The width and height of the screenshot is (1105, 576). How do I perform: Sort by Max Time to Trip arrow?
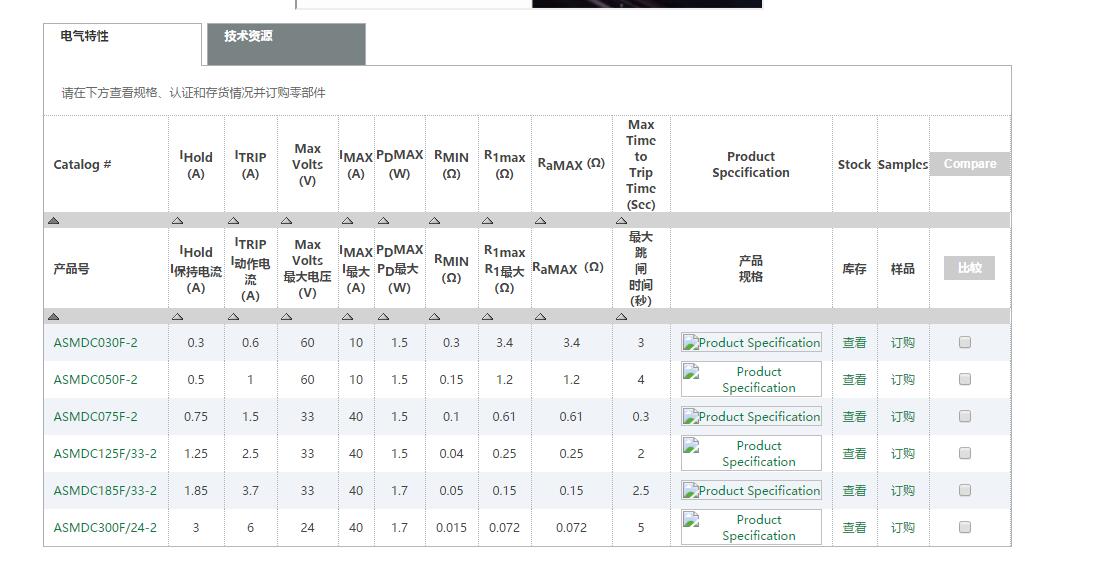click(x=621, y=220)
